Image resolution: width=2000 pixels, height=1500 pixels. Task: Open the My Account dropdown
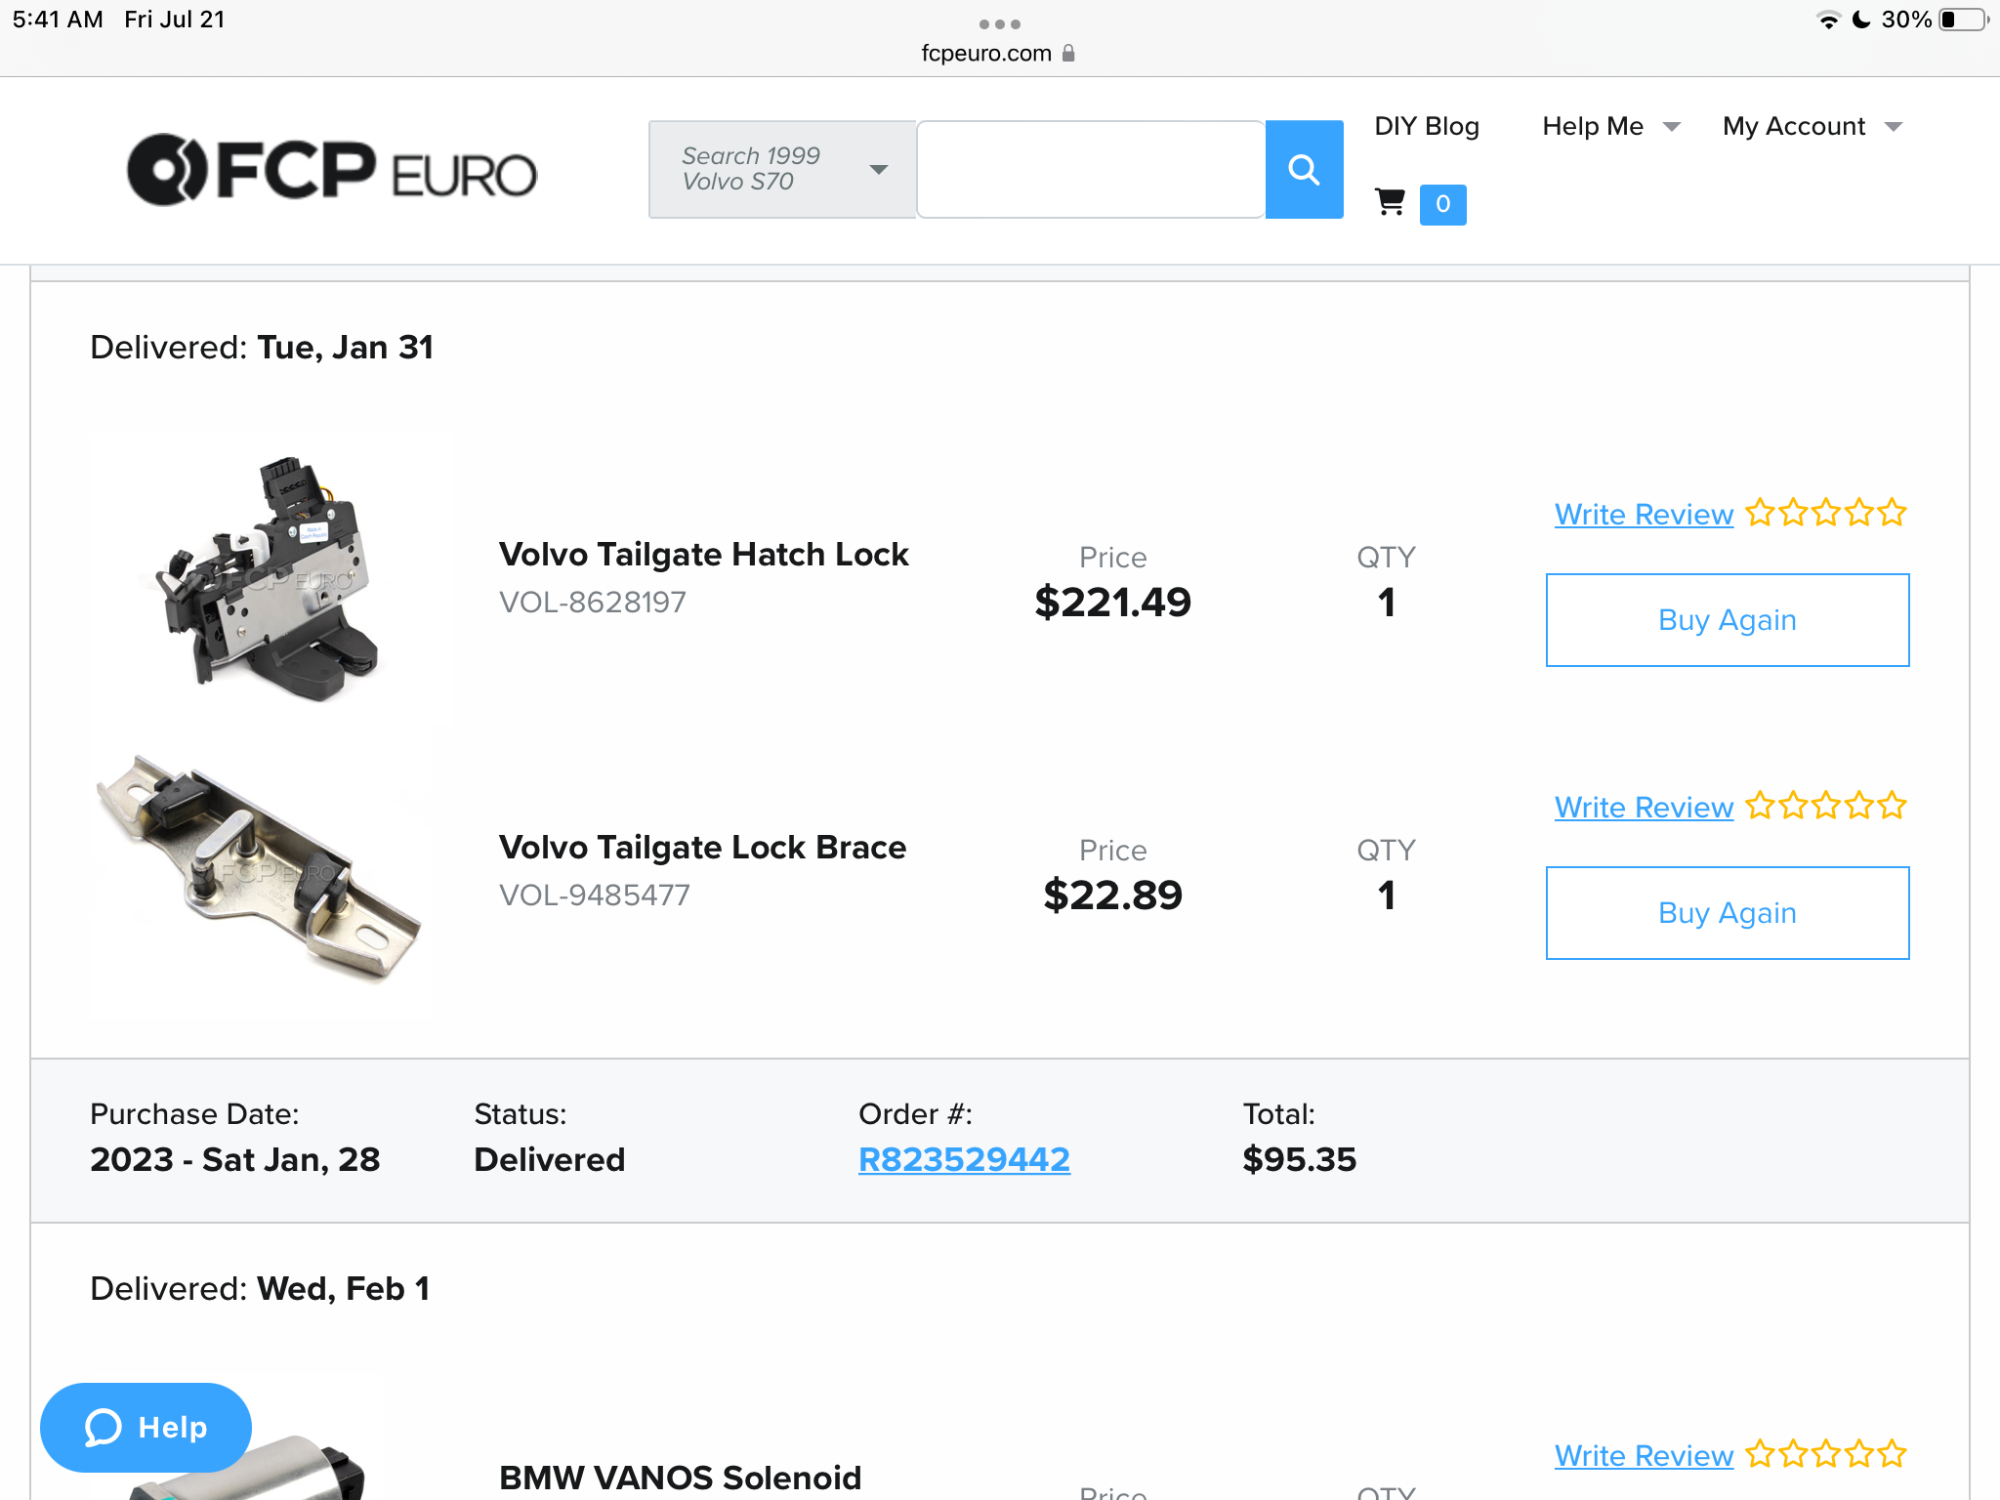pos(1811,127)
